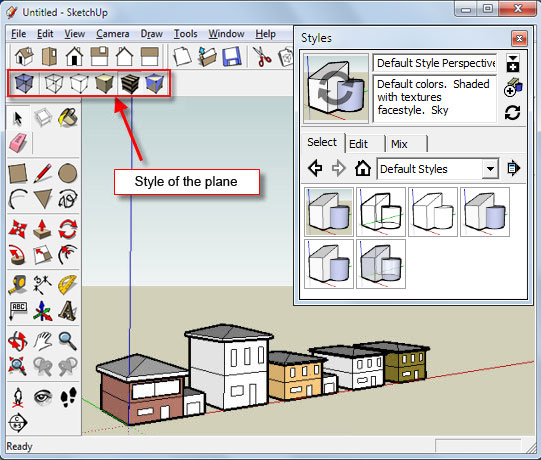Viewport: 541px width, 460px height.
Task: Pick the Text label ABC tool
Action: point(18,311)
